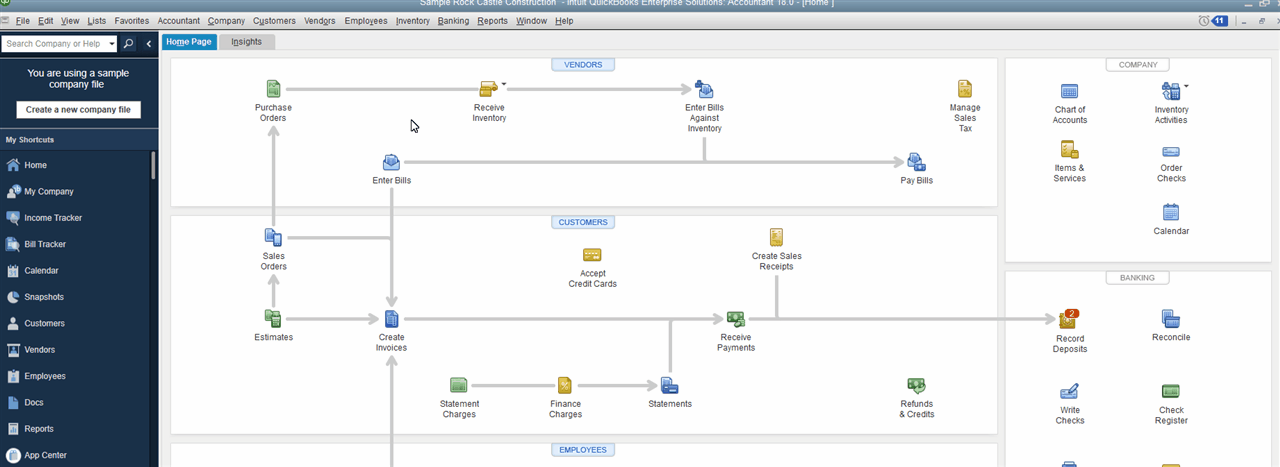This screenshot has height=467, width=1280.
Task: Open the Company panel Calendar icon
Action: click(1171, 212)
